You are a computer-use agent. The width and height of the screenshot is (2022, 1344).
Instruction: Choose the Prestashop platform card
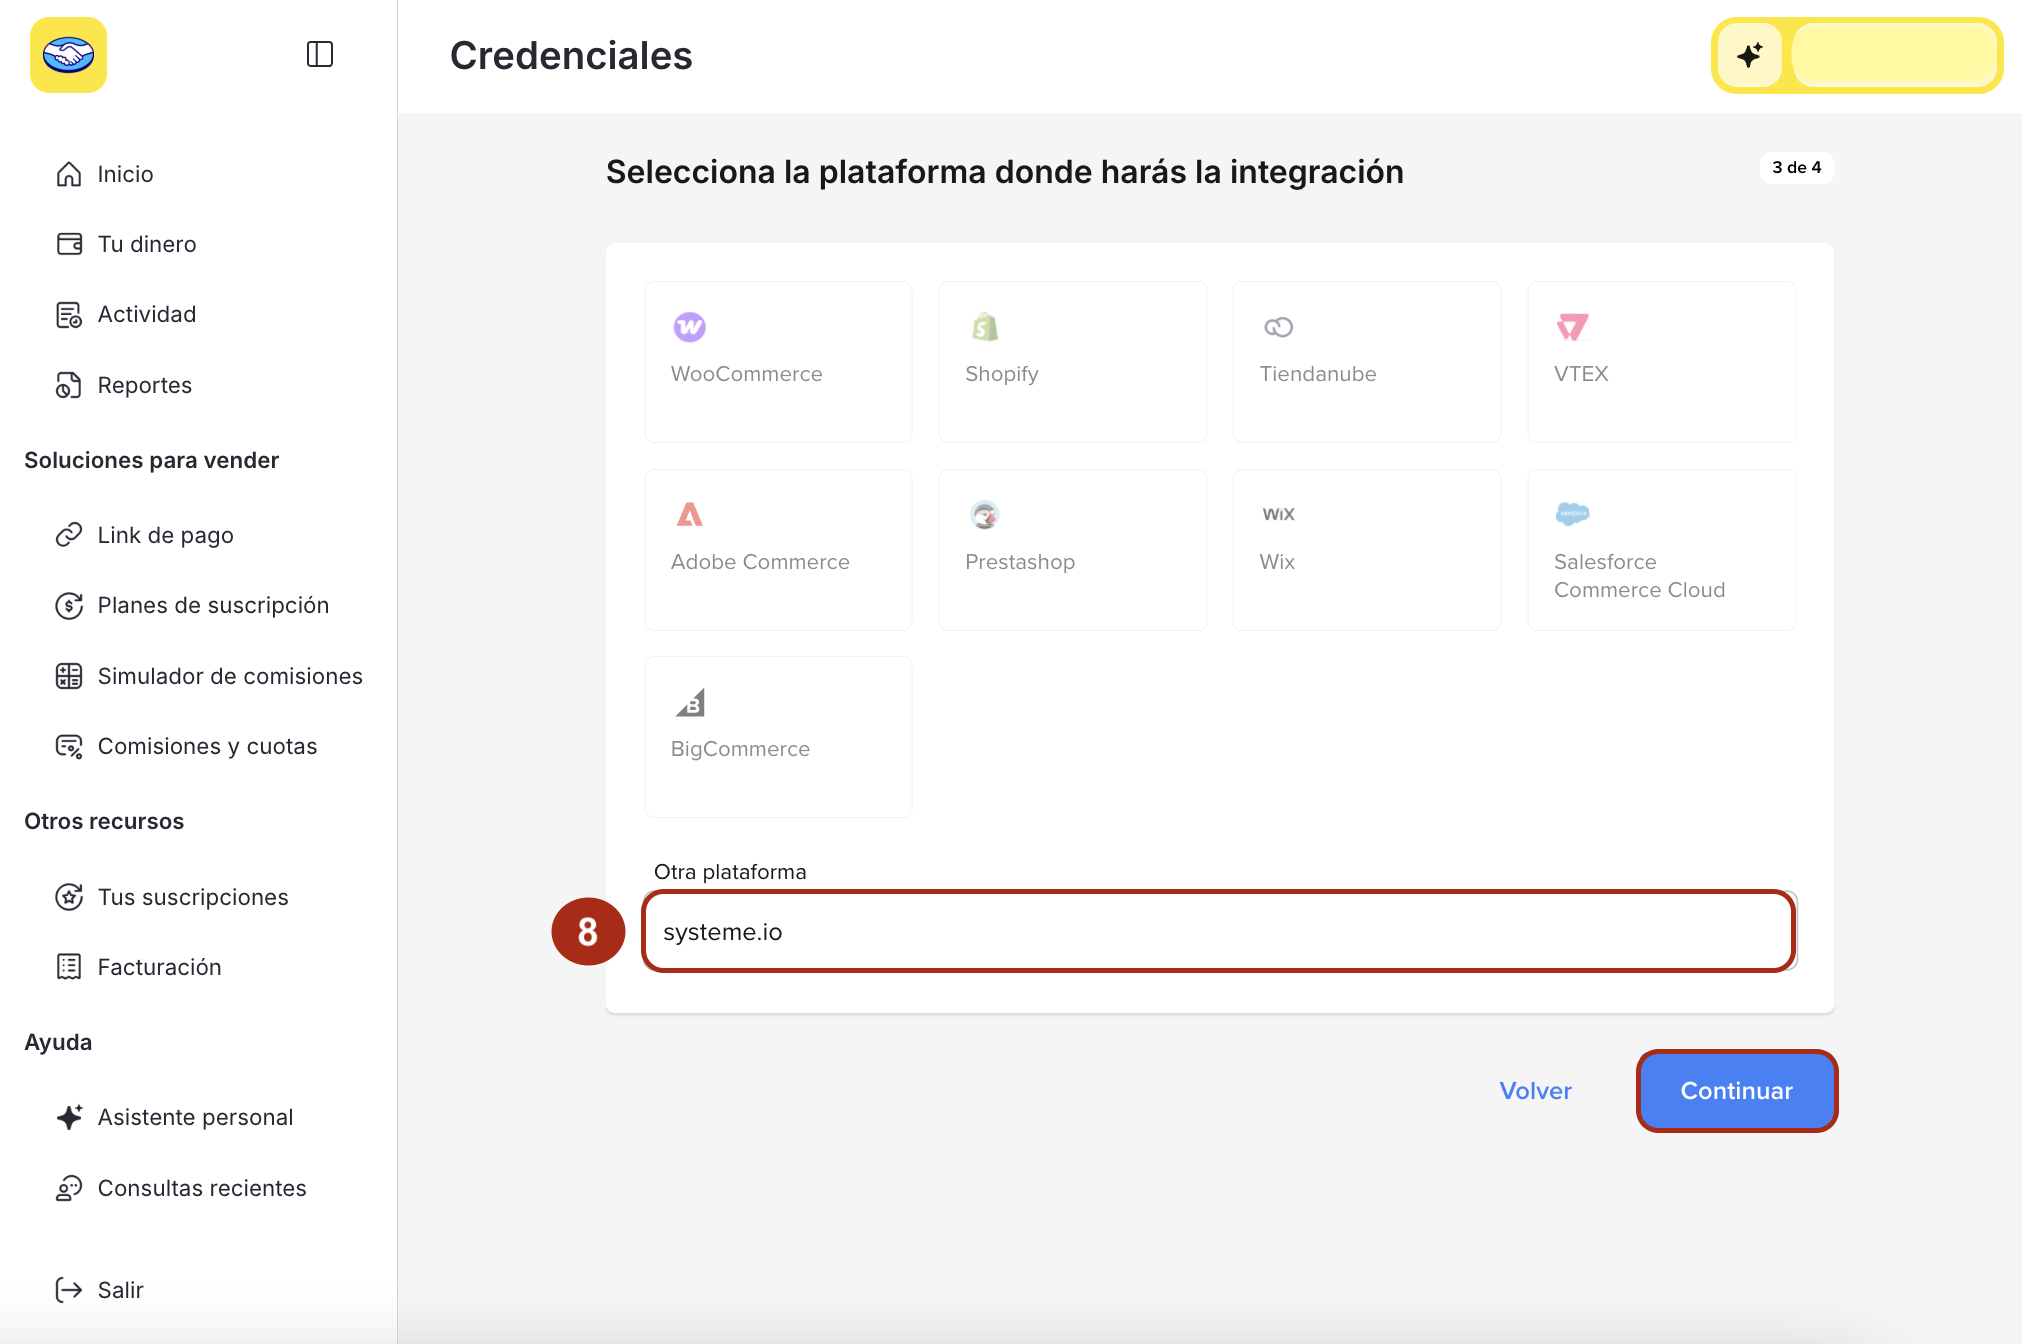coord(1073,550)
